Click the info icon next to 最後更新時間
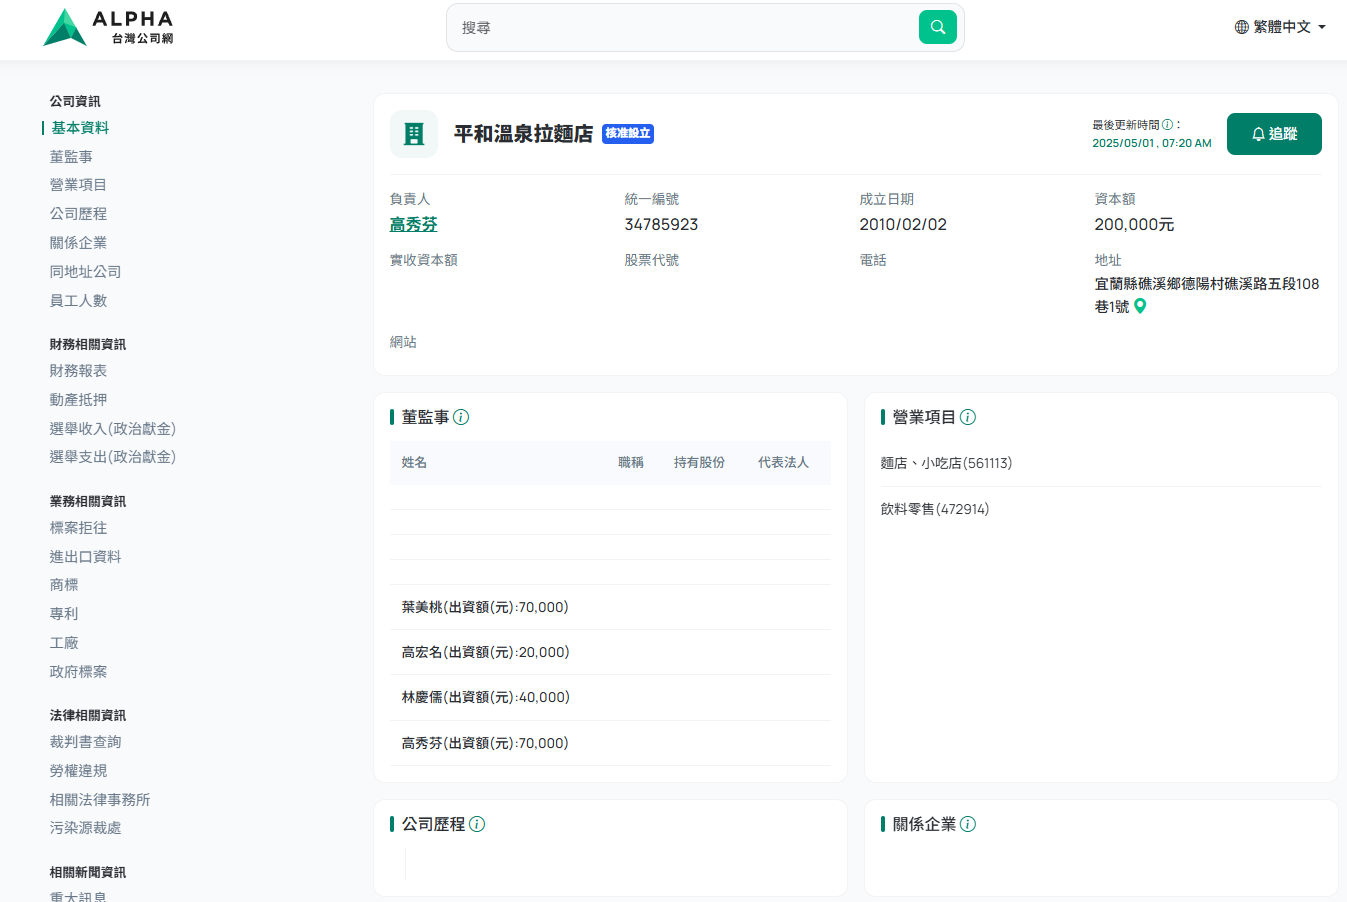 point(1167,125)
